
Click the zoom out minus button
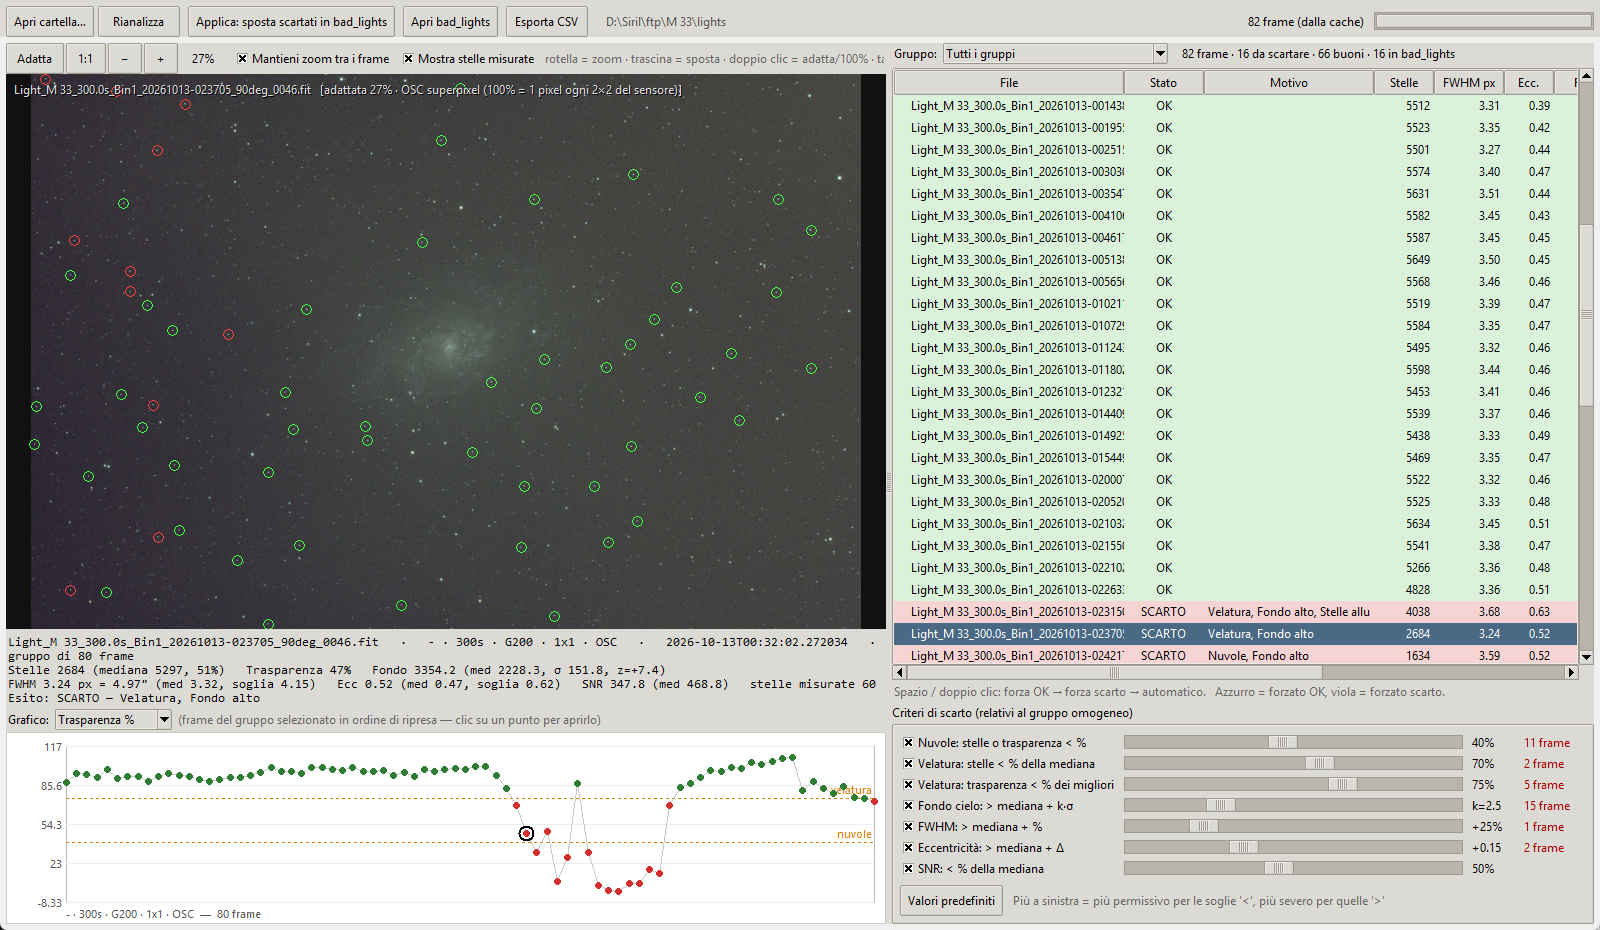click(124, 59)
